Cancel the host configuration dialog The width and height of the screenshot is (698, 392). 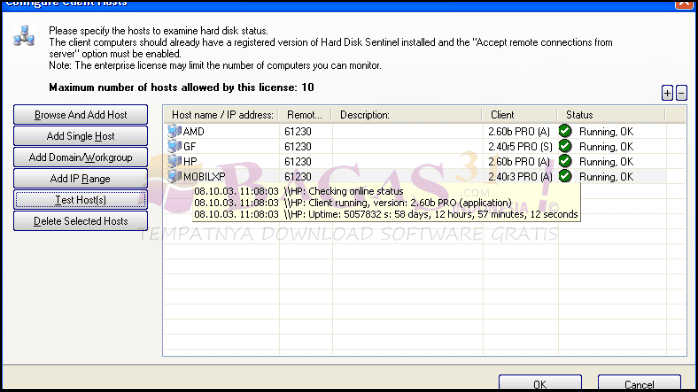click(639, 383)
